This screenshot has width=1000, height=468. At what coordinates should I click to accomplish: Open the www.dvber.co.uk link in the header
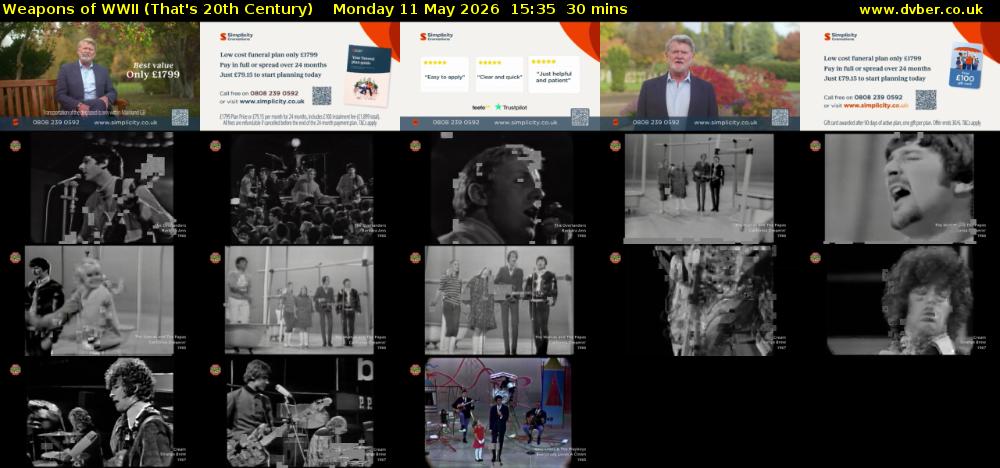click(921, 9)
